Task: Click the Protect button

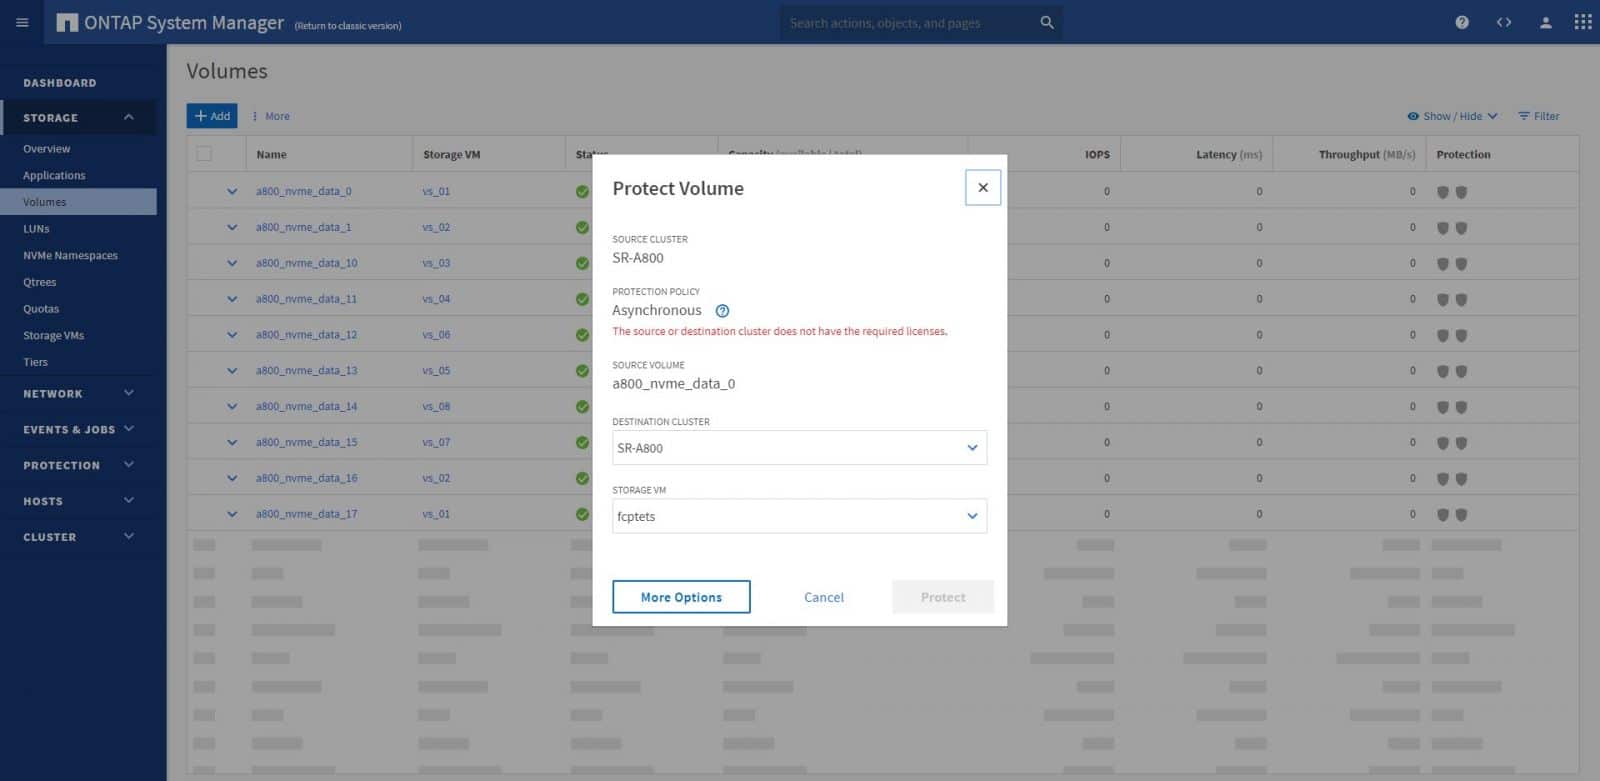Action: (943, 597)
